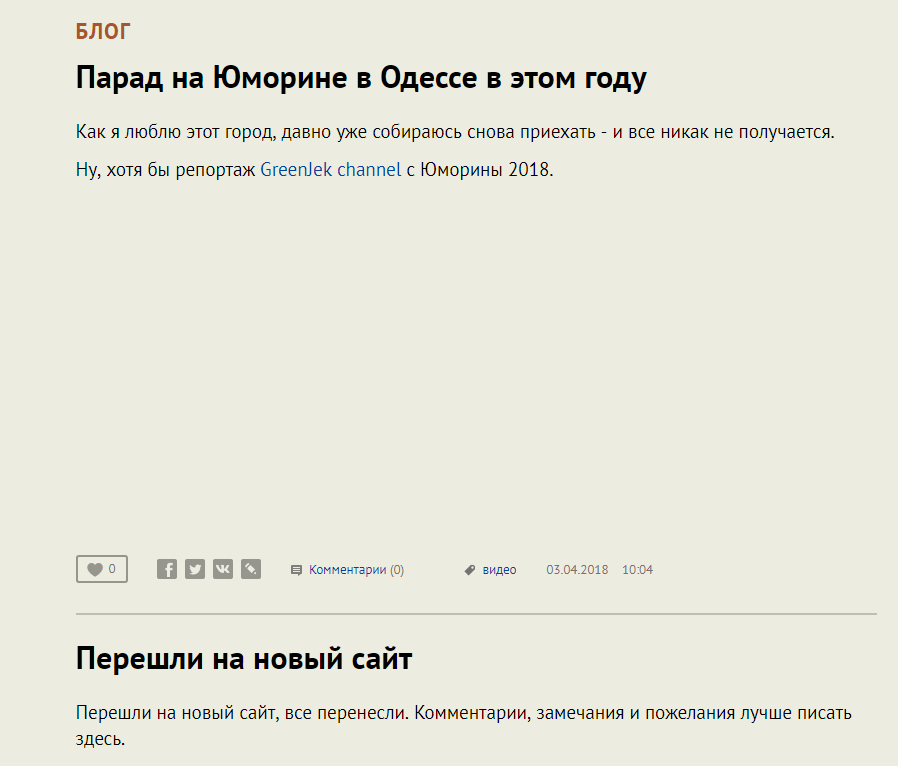898x766 pixels.
Task: Open the Комментарии link
Action: (x=347, y=570)
